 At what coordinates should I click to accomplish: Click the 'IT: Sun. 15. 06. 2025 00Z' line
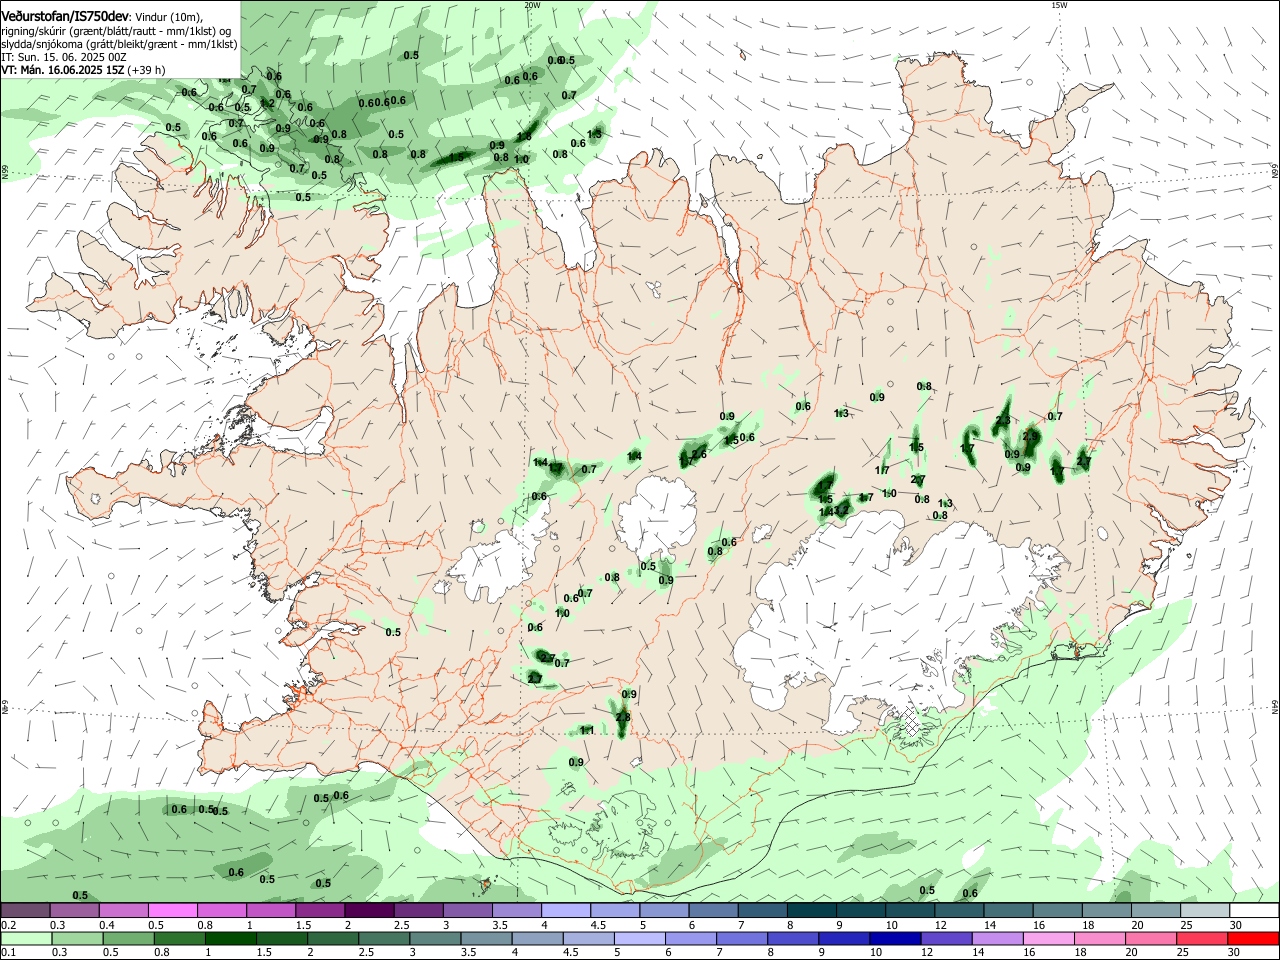pyautogui.click(x=64, y=57)
